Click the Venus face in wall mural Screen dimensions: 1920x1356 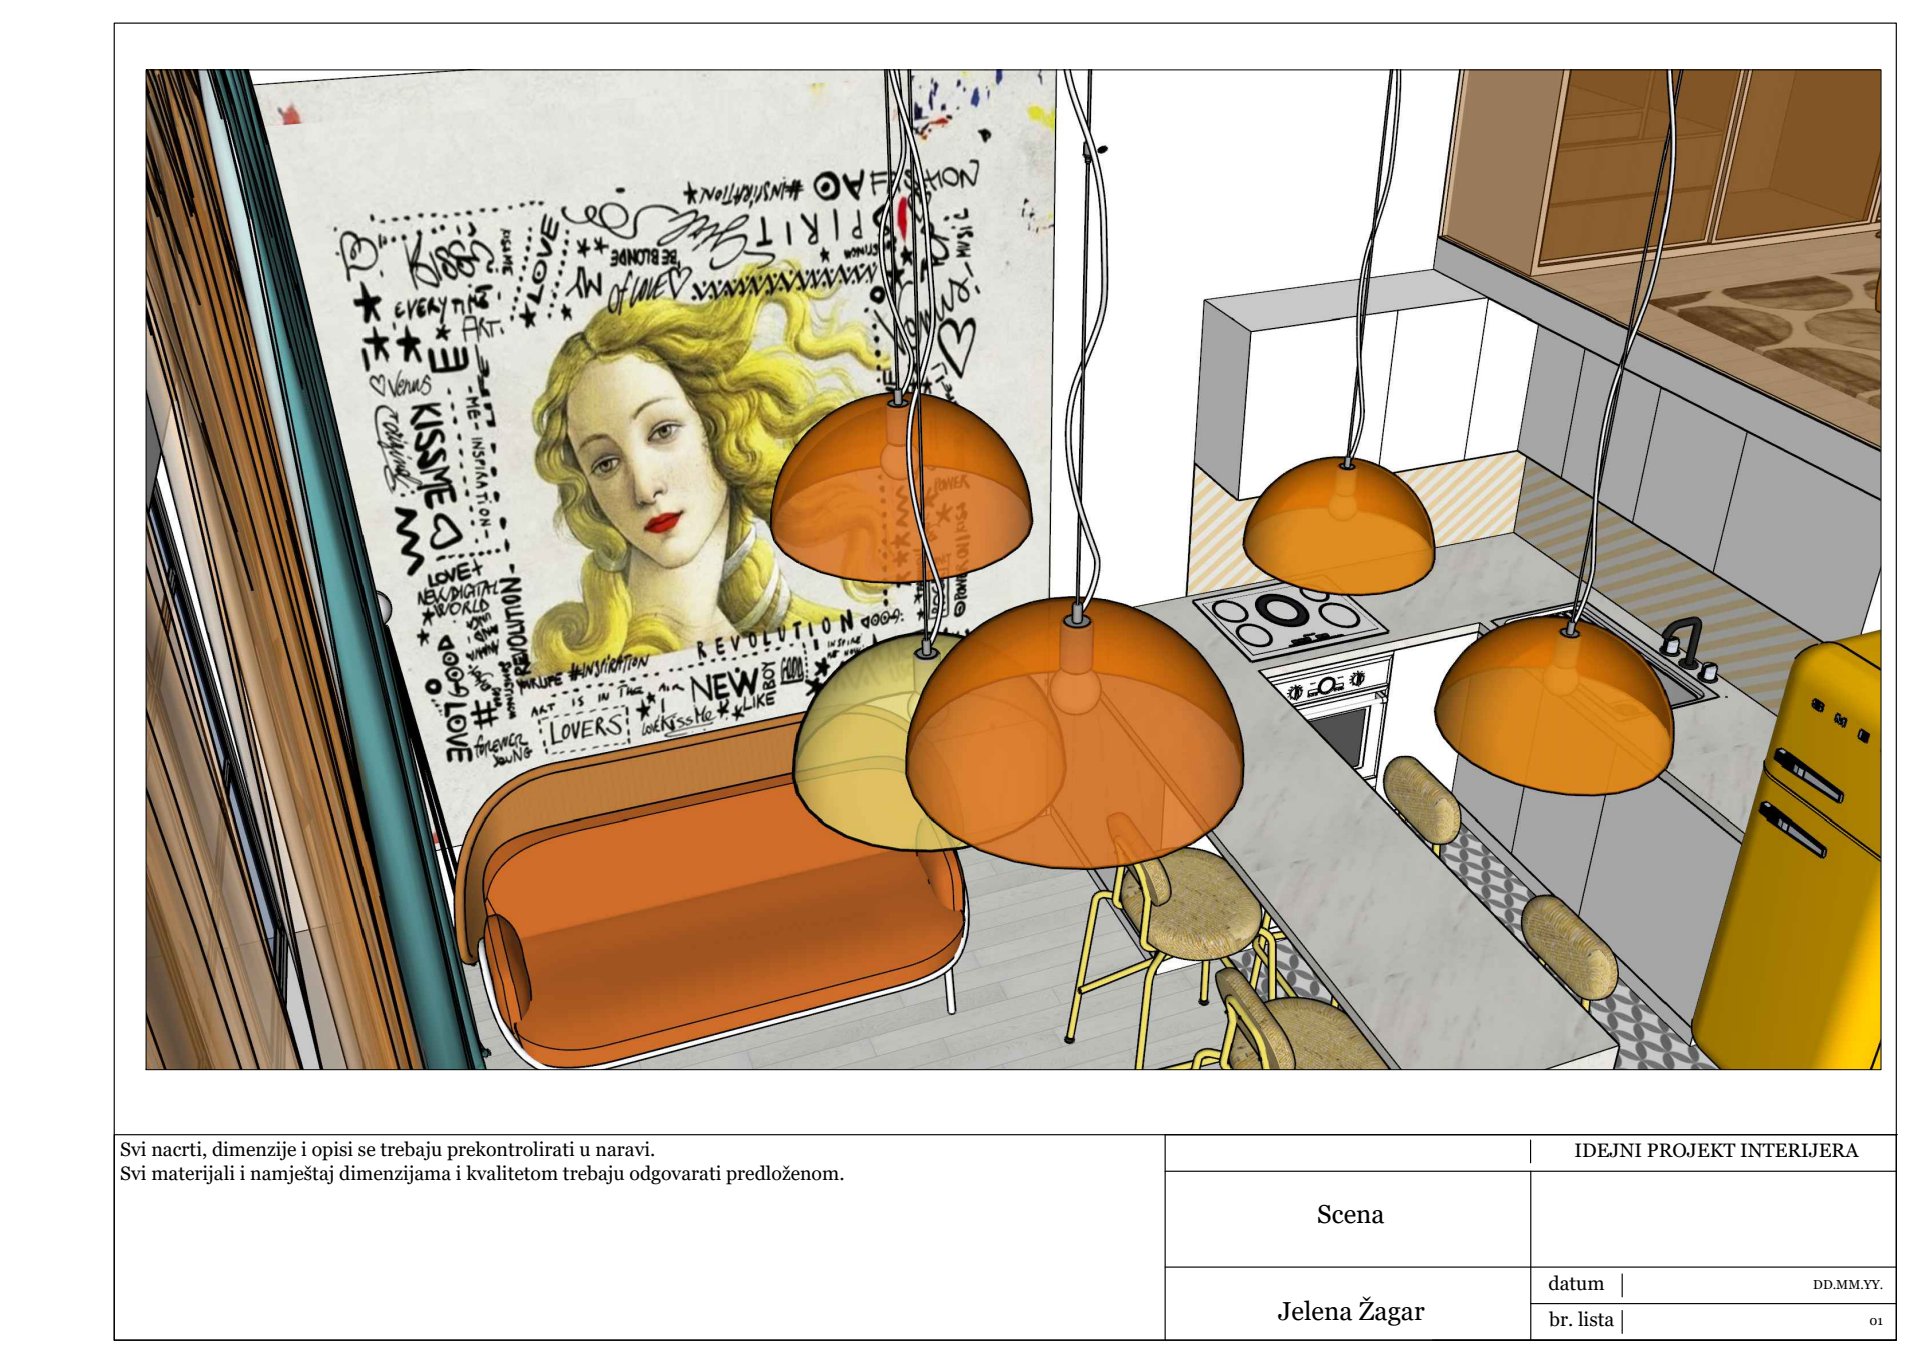coord(645,470)
